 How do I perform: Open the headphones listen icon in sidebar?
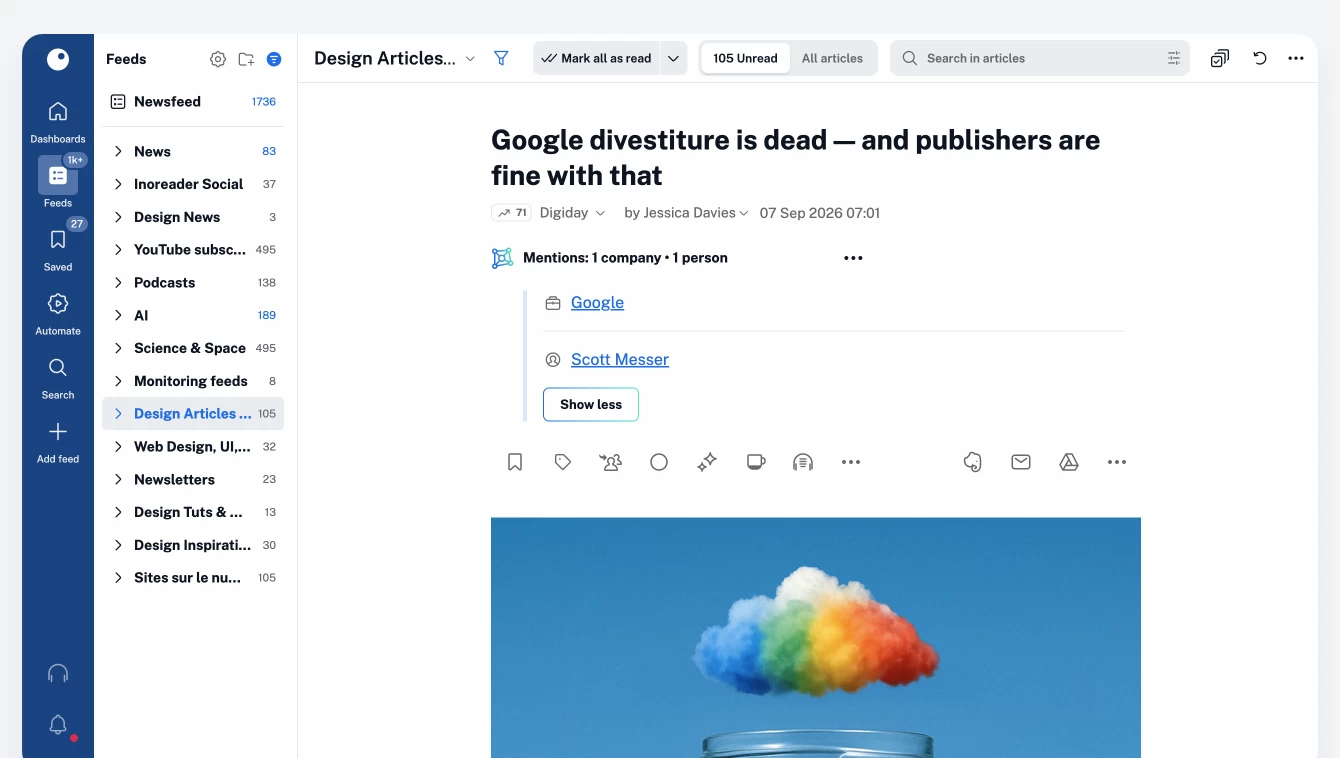coord(58,673)
